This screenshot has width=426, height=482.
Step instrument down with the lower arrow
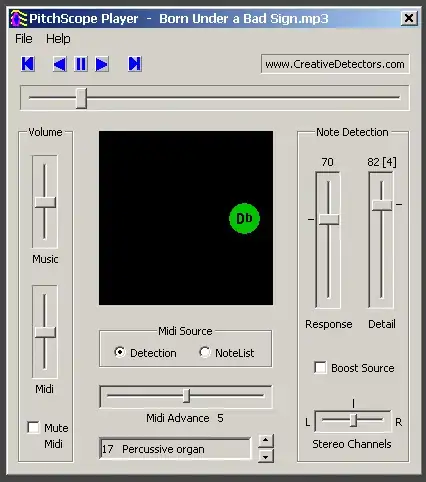[x=266, y=456]
